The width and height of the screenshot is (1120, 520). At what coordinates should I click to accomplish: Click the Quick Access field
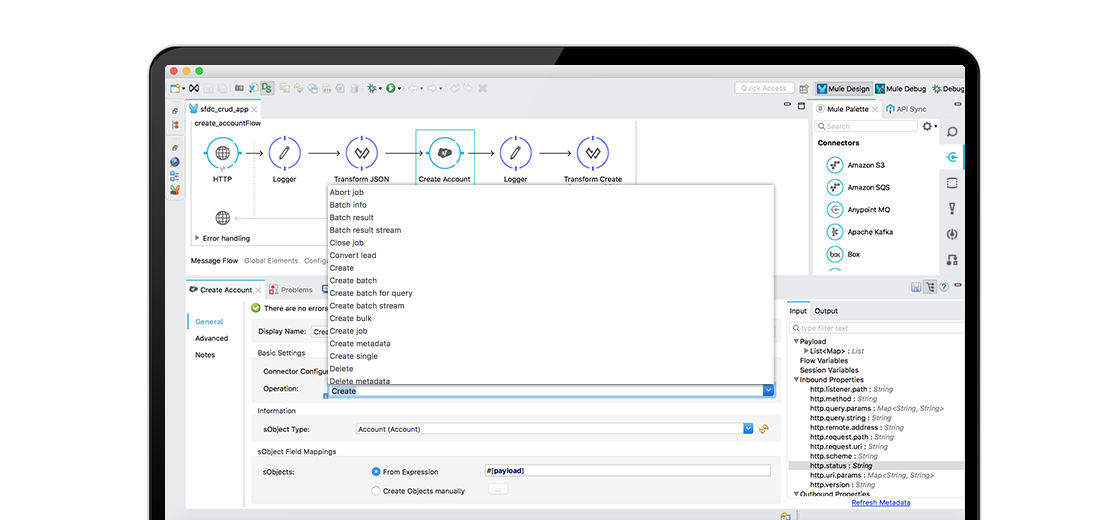[x=764, y=88]
